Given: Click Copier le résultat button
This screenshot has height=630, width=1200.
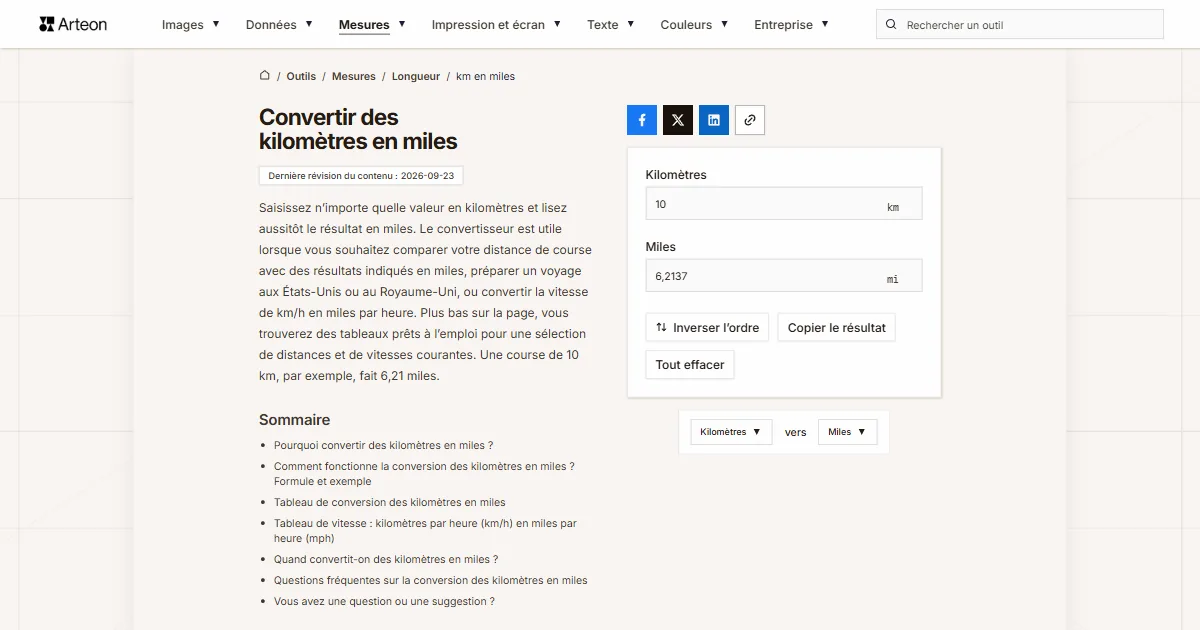Looking at the screenshot, I should pyautogui.click(x=836, y=327).
